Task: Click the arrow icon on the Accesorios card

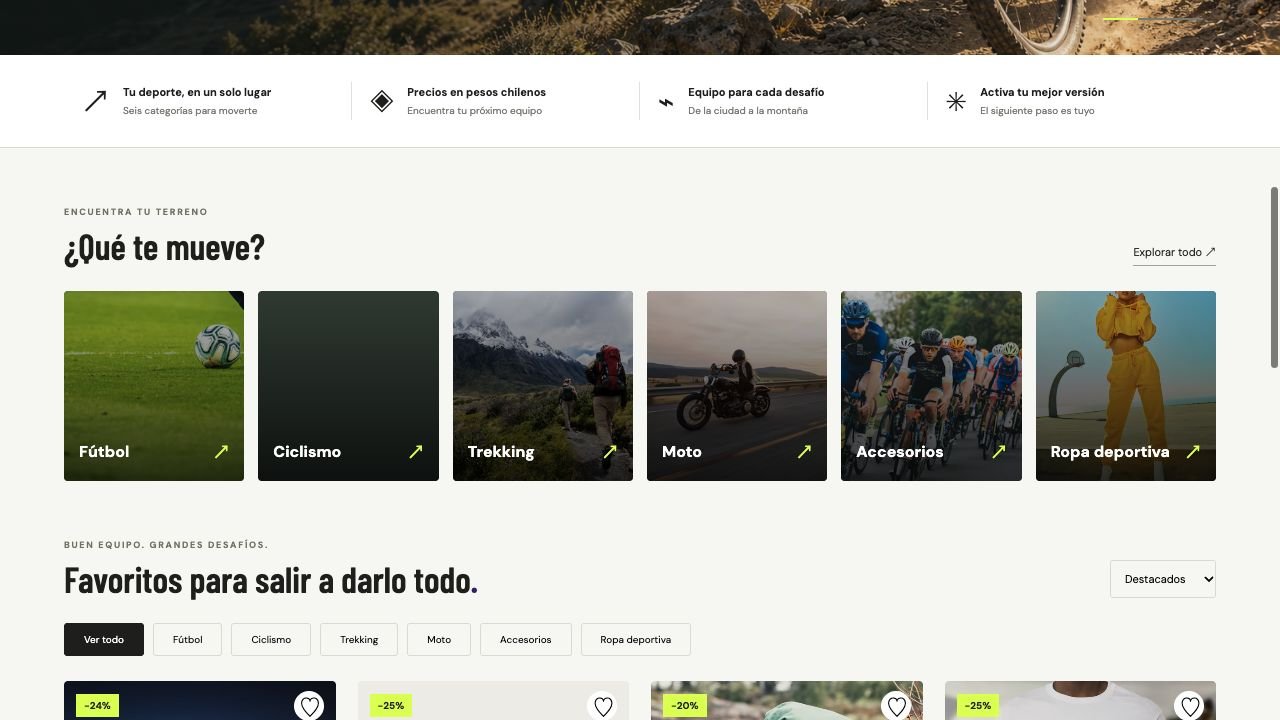Action: 998,452
